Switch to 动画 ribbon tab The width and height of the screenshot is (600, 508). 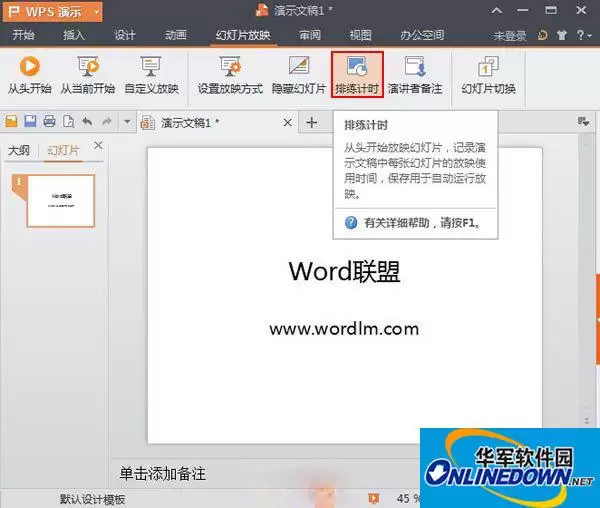click(x=176, y=35)
